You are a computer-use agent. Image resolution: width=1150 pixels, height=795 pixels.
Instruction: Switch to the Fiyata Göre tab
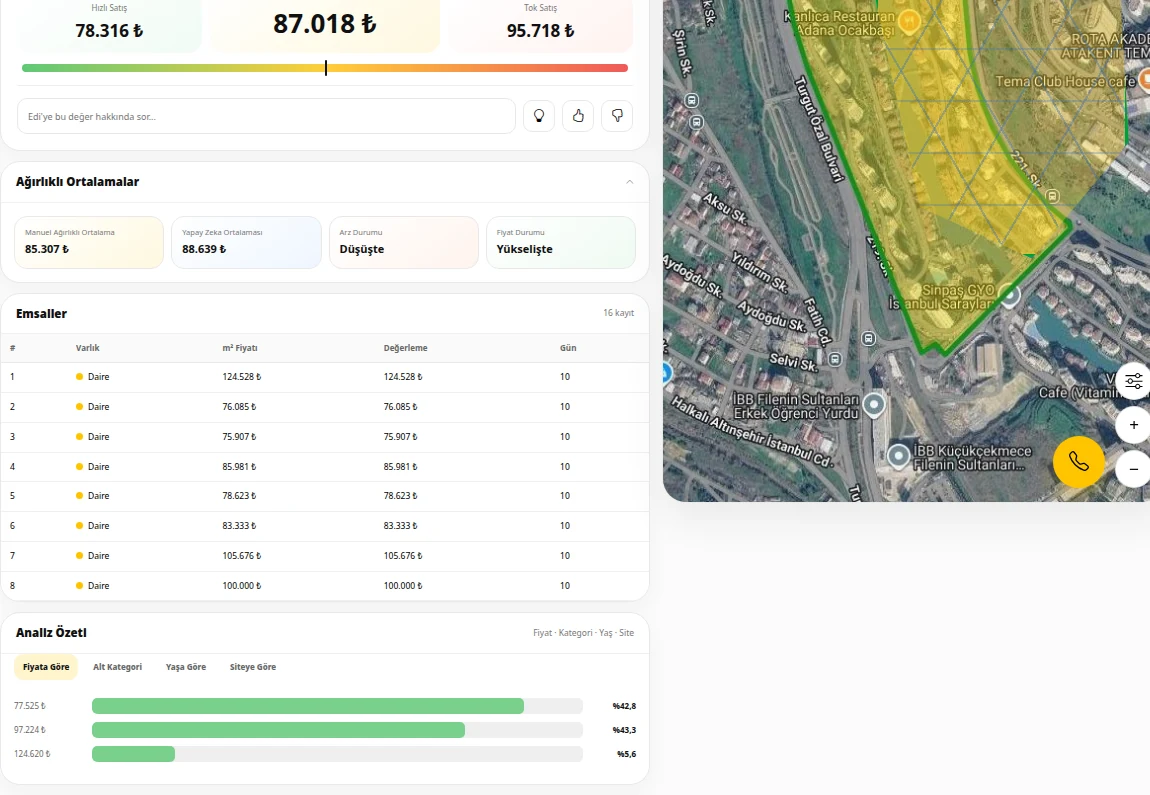point(45,667)
